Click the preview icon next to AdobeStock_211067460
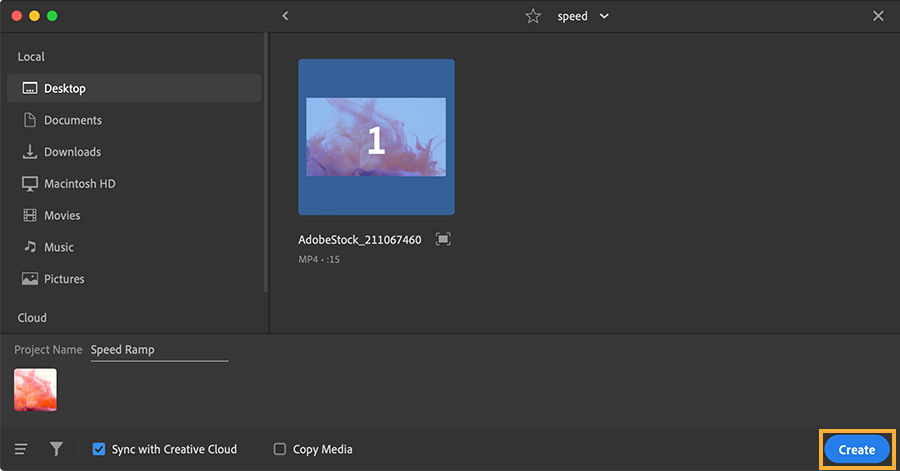This screenshot has width=900, height=471. 443,239
